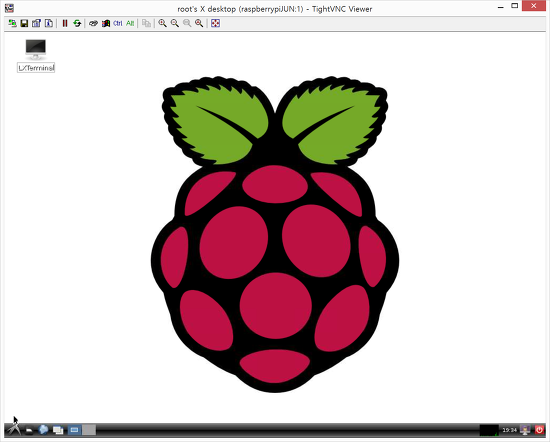
Task: Open the LXTerminal desktop icon
Action: (36, 49)
